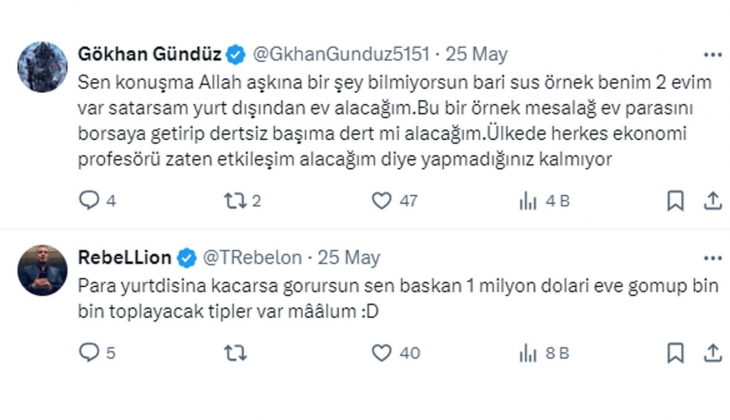Retweet Gökhan Gündüz's post
Image resolution: width=730 pixels, height=420 pixels.
[235, 201]
